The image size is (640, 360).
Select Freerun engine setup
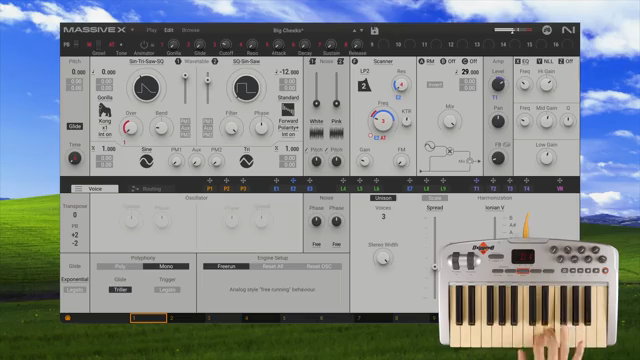point(226,266)
